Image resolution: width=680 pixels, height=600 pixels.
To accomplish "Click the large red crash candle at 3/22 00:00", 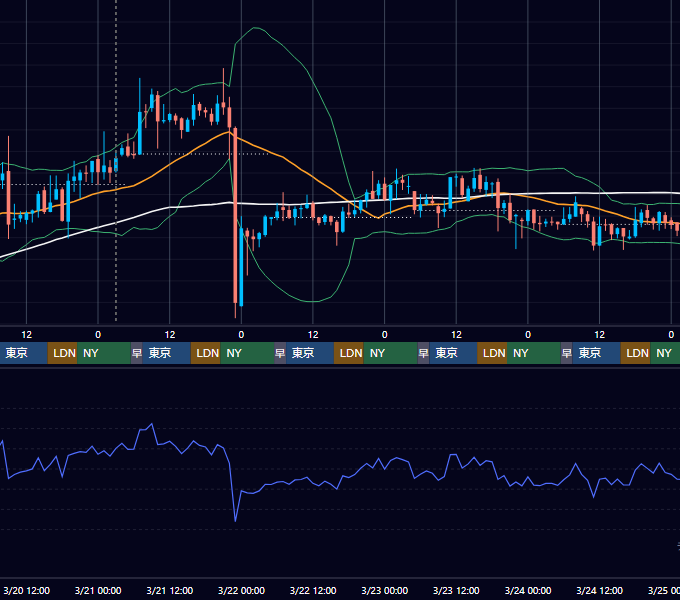I will click(x=235, y=215).
